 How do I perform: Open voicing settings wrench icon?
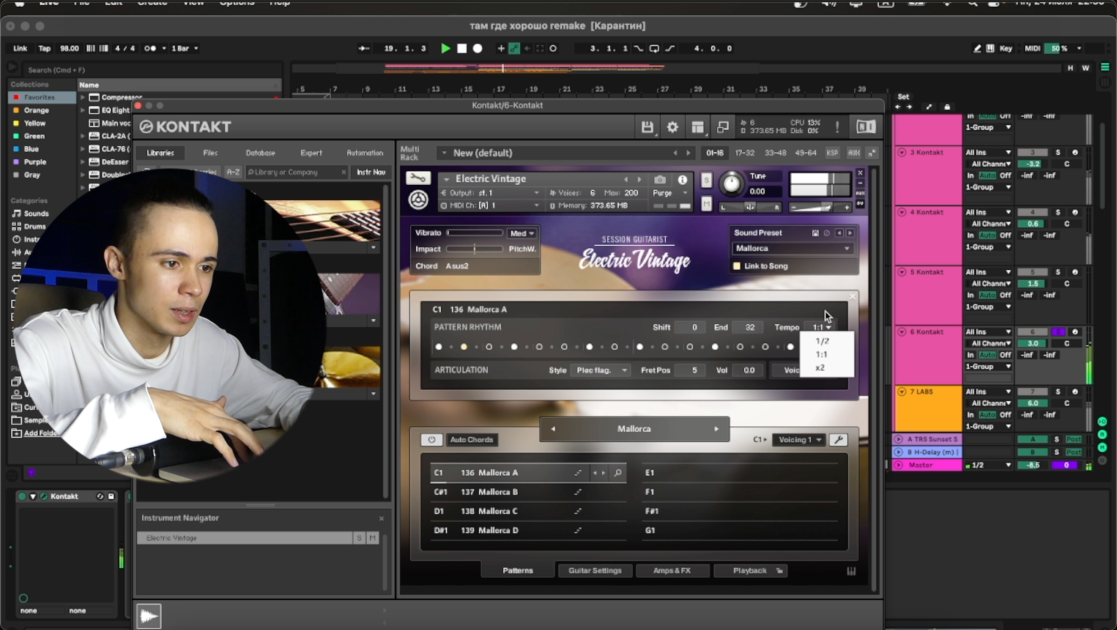click(838, 440)
